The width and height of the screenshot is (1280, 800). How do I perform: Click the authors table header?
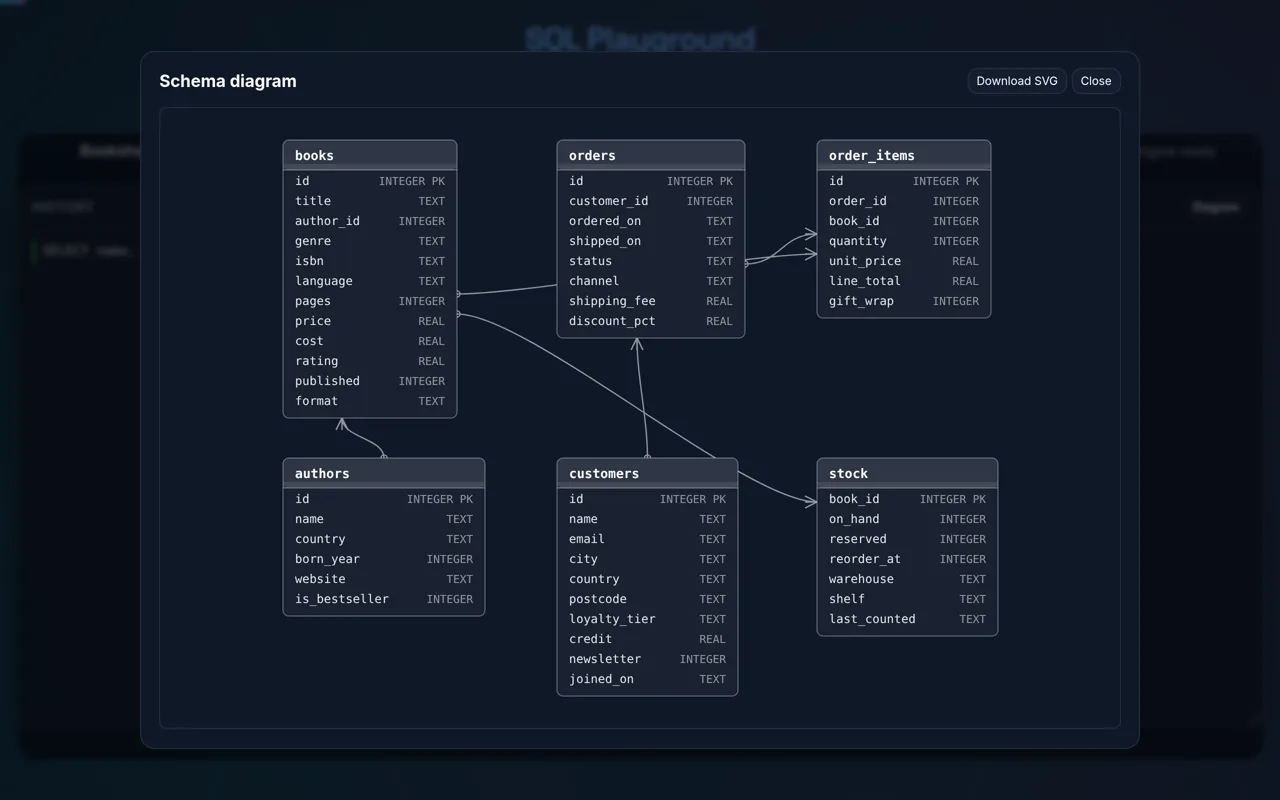[x=384, y=473]
